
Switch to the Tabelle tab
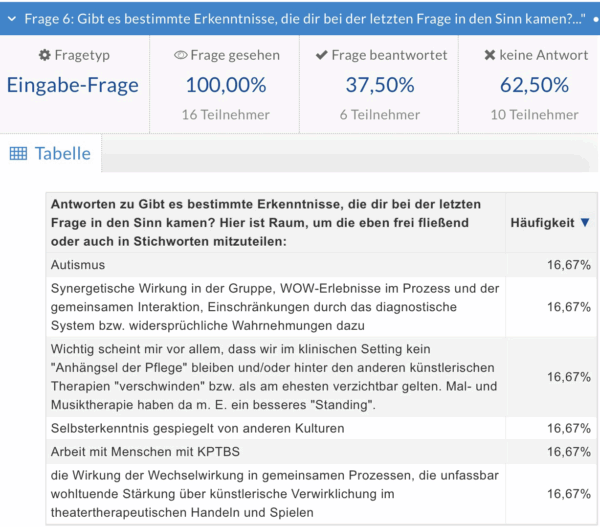pyautogui.click(x=62, y=153)
